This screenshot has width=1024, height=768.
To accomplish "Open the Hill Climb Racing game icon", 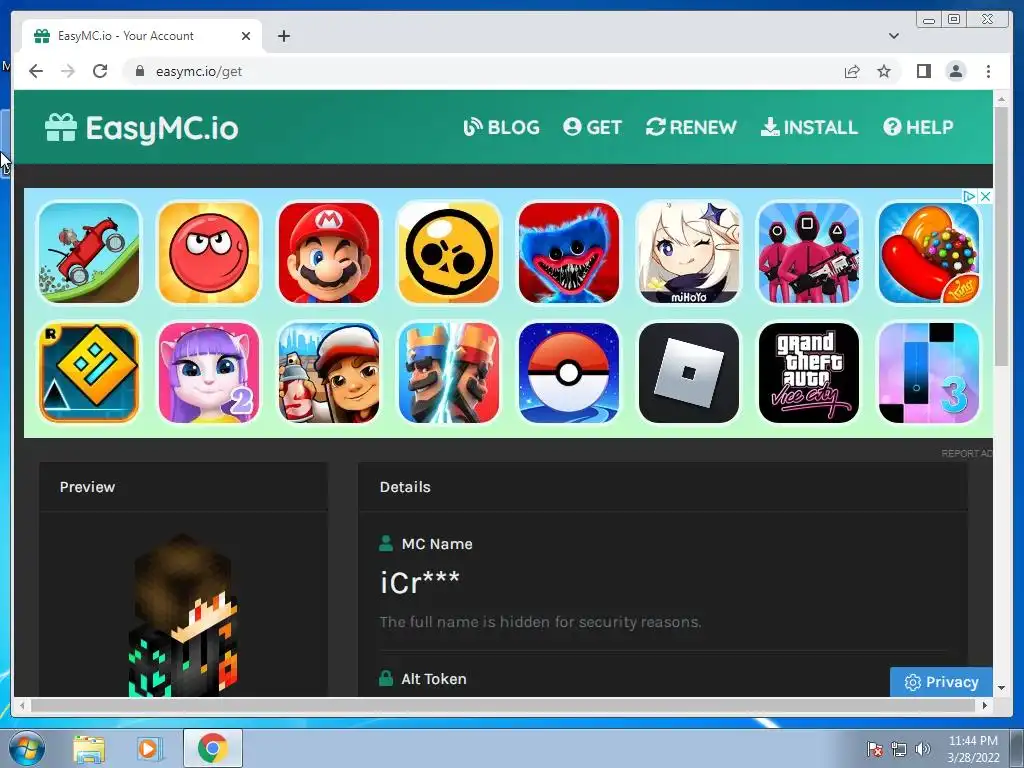I will tap(89, 253).
